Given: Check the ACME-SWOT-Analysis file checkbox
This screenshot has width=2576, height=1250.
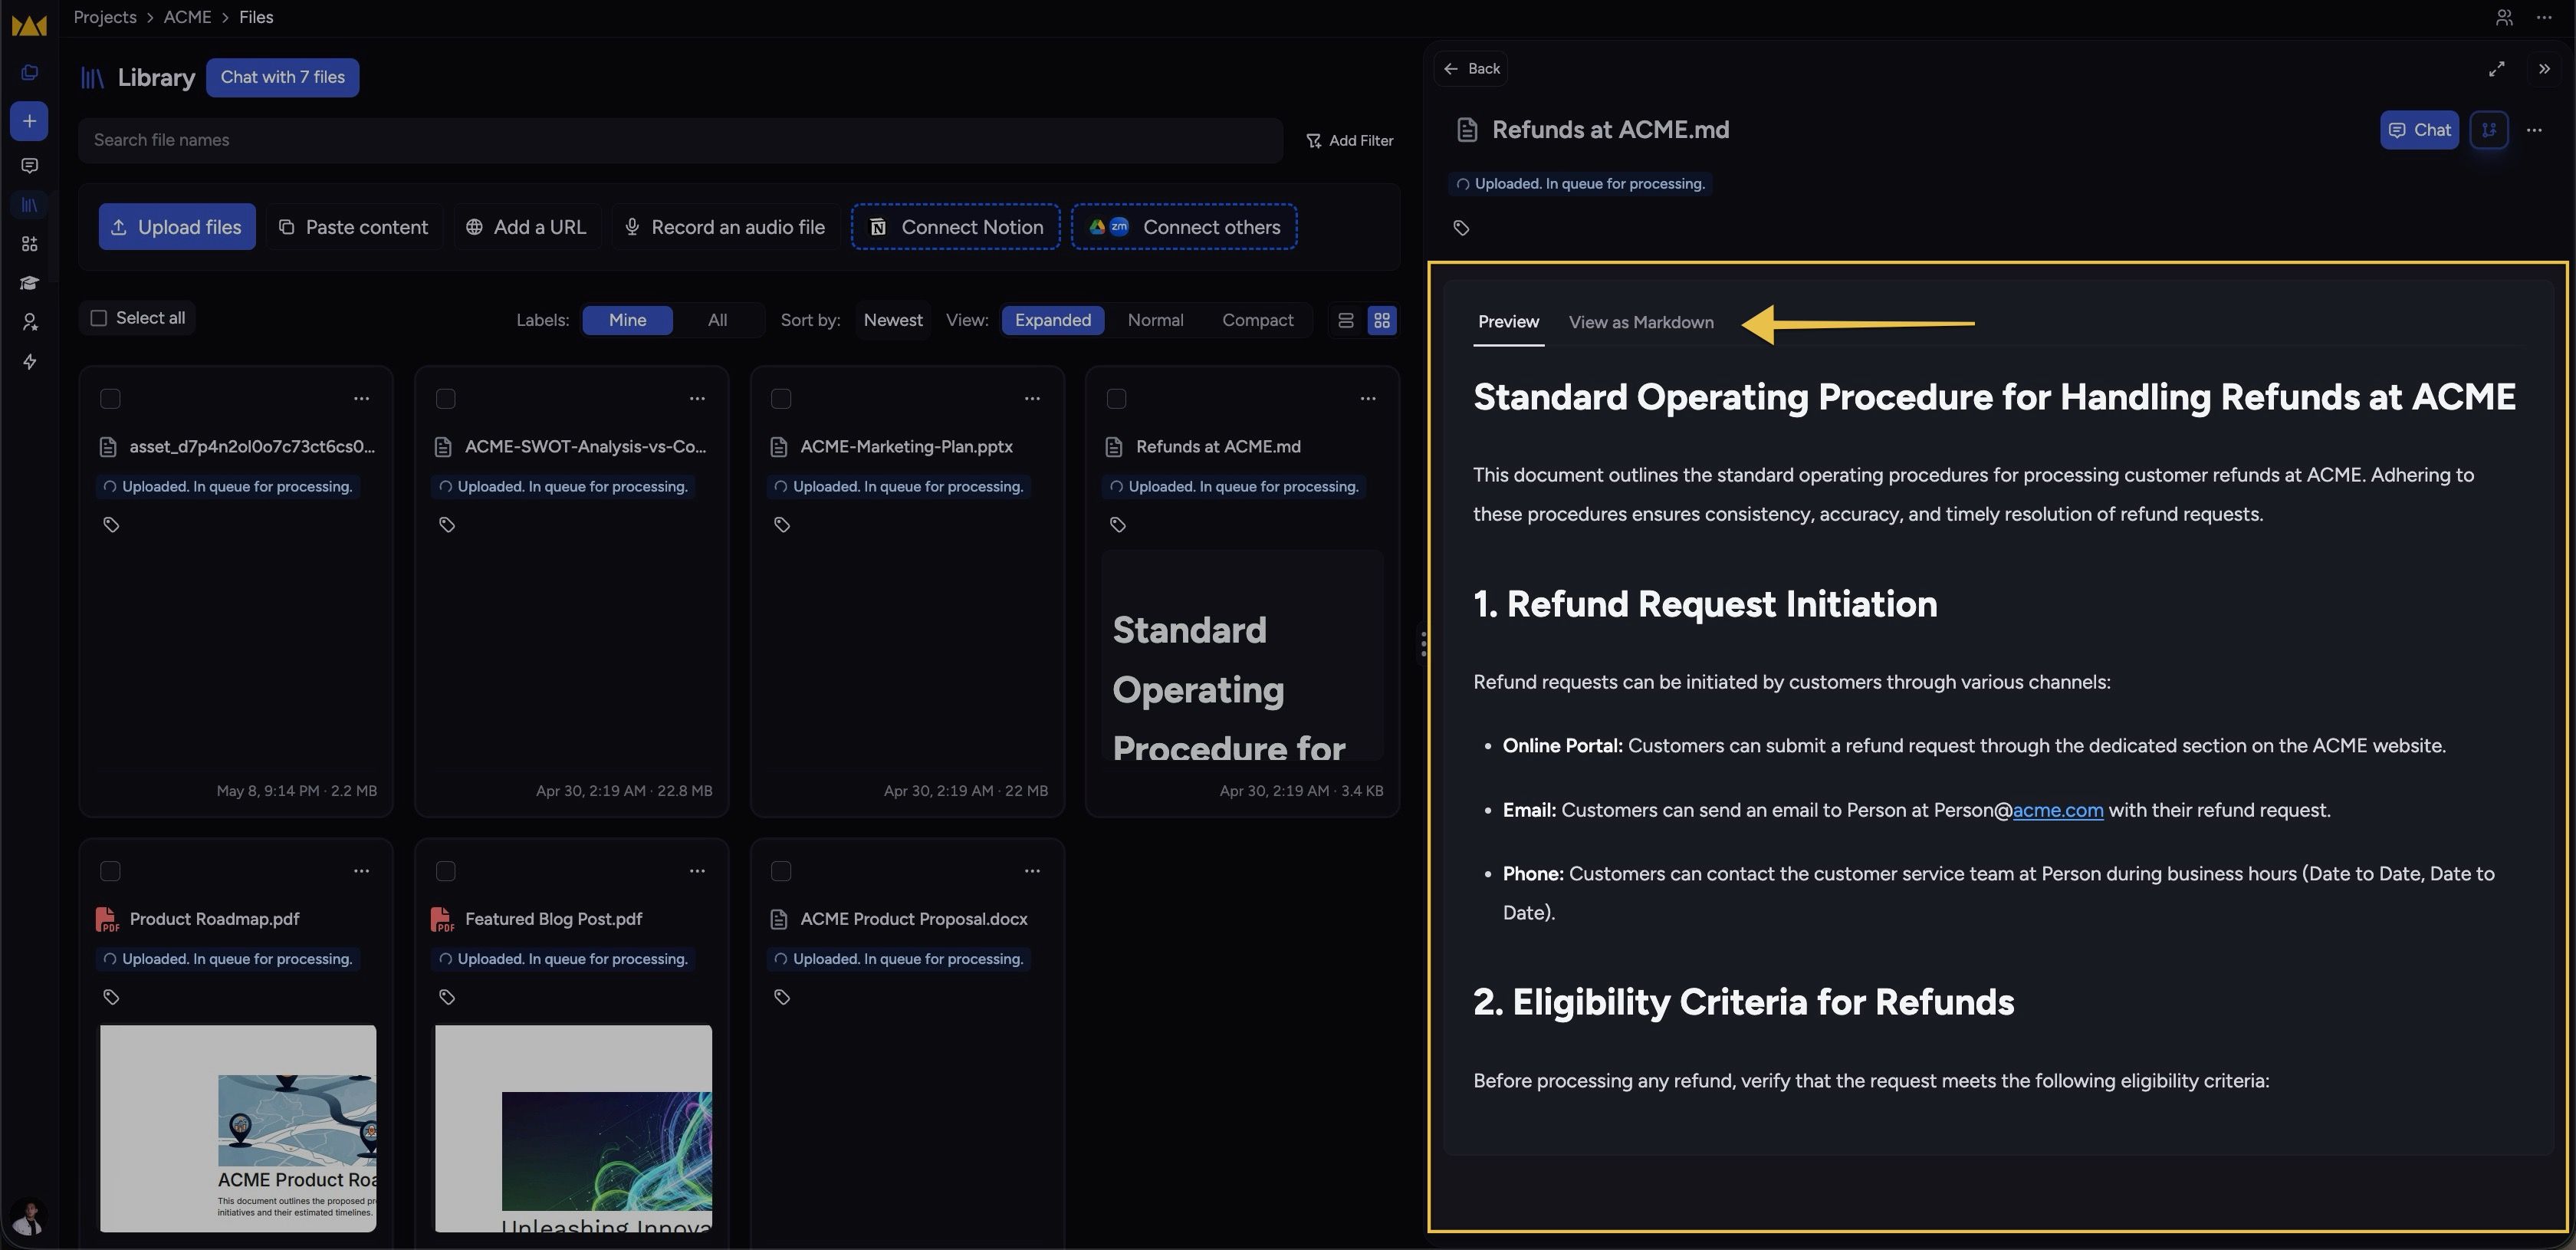Looking at the screenshot, I should tap(446, 399).
